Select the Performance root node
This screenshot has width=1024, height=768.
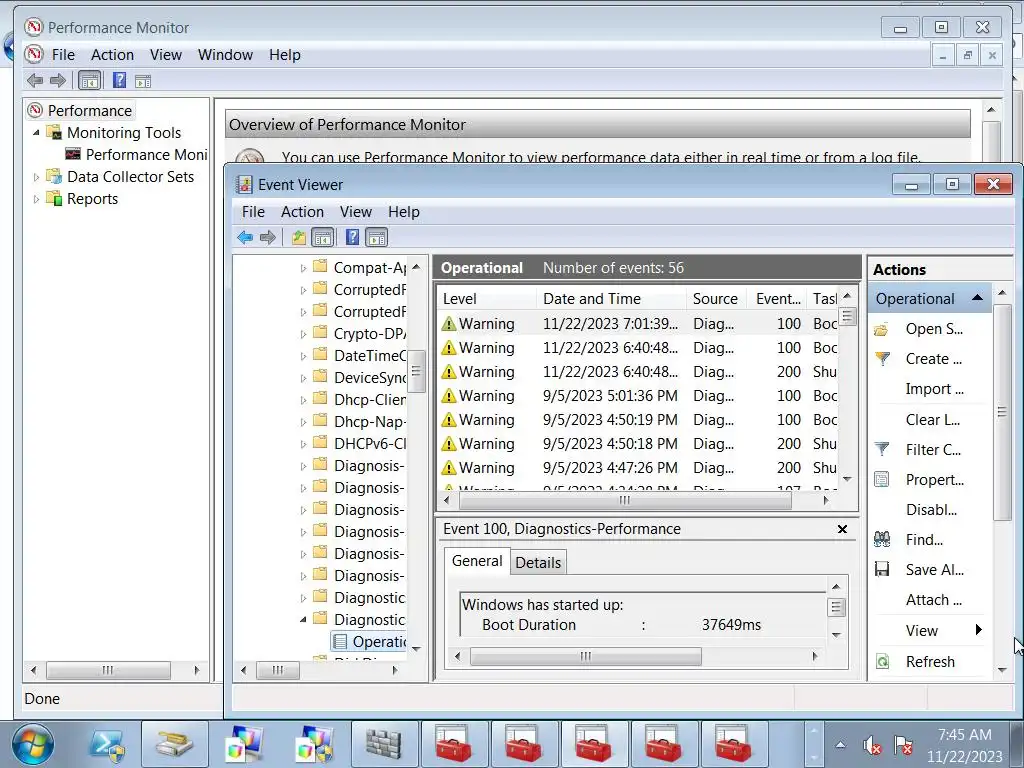coord(81,110)
